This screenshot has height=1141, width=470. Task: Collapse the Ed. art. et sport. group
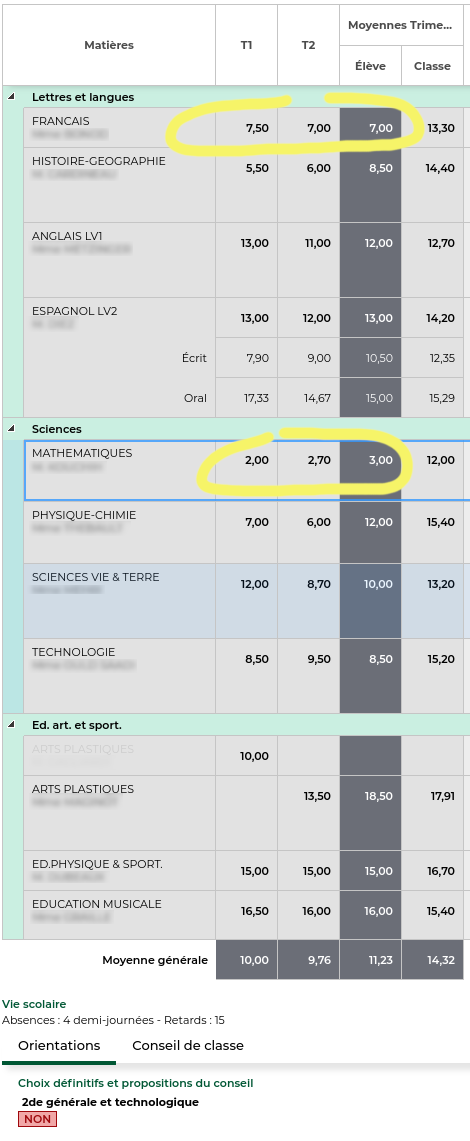(x=11, y=725)
